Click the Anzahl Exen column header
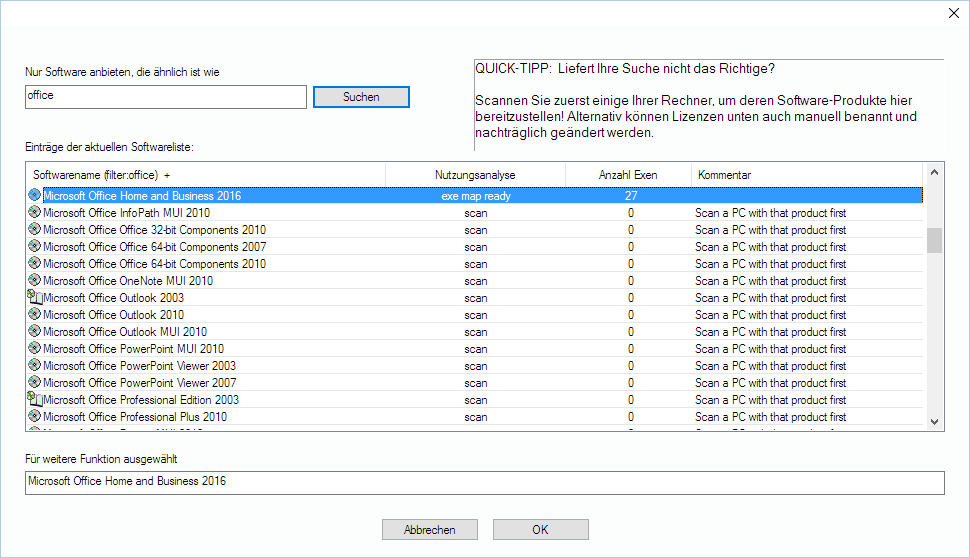This screenshot has height=558, width=970. 628,175
